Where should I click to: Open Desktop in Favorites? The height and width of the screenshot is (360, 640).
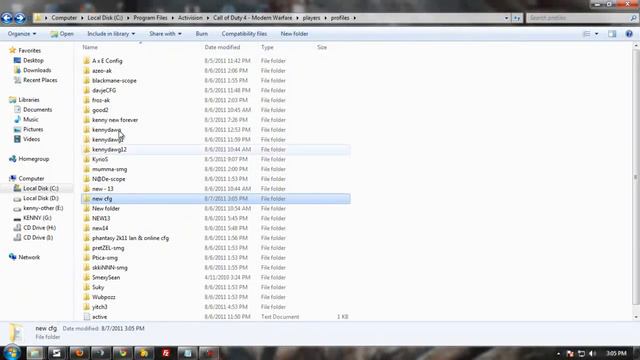click(x=33, y=60)
